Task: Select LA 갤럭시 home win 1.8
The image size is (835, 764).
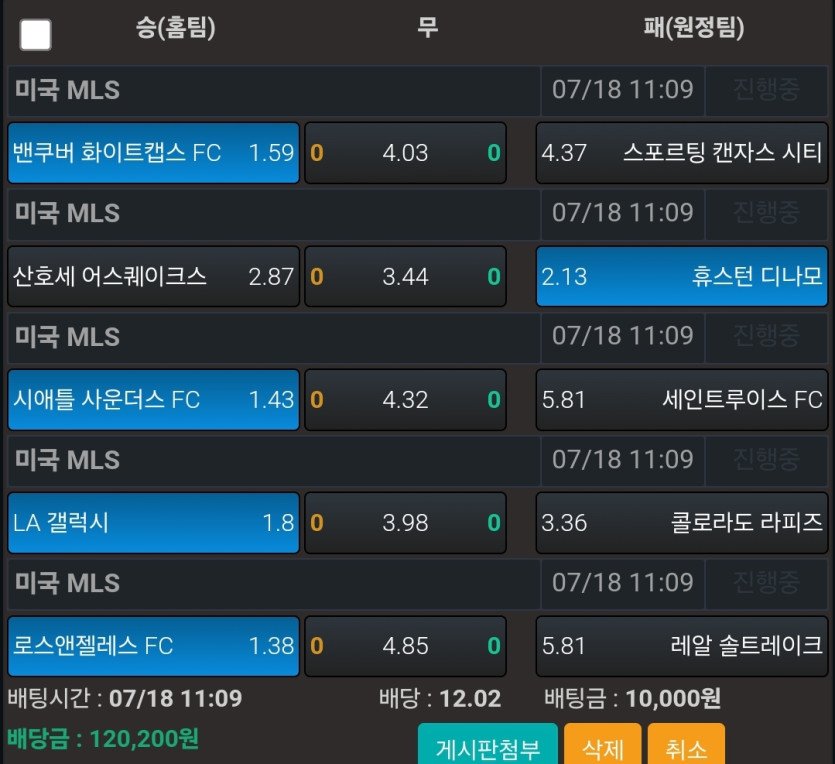Action: point(154,523)
